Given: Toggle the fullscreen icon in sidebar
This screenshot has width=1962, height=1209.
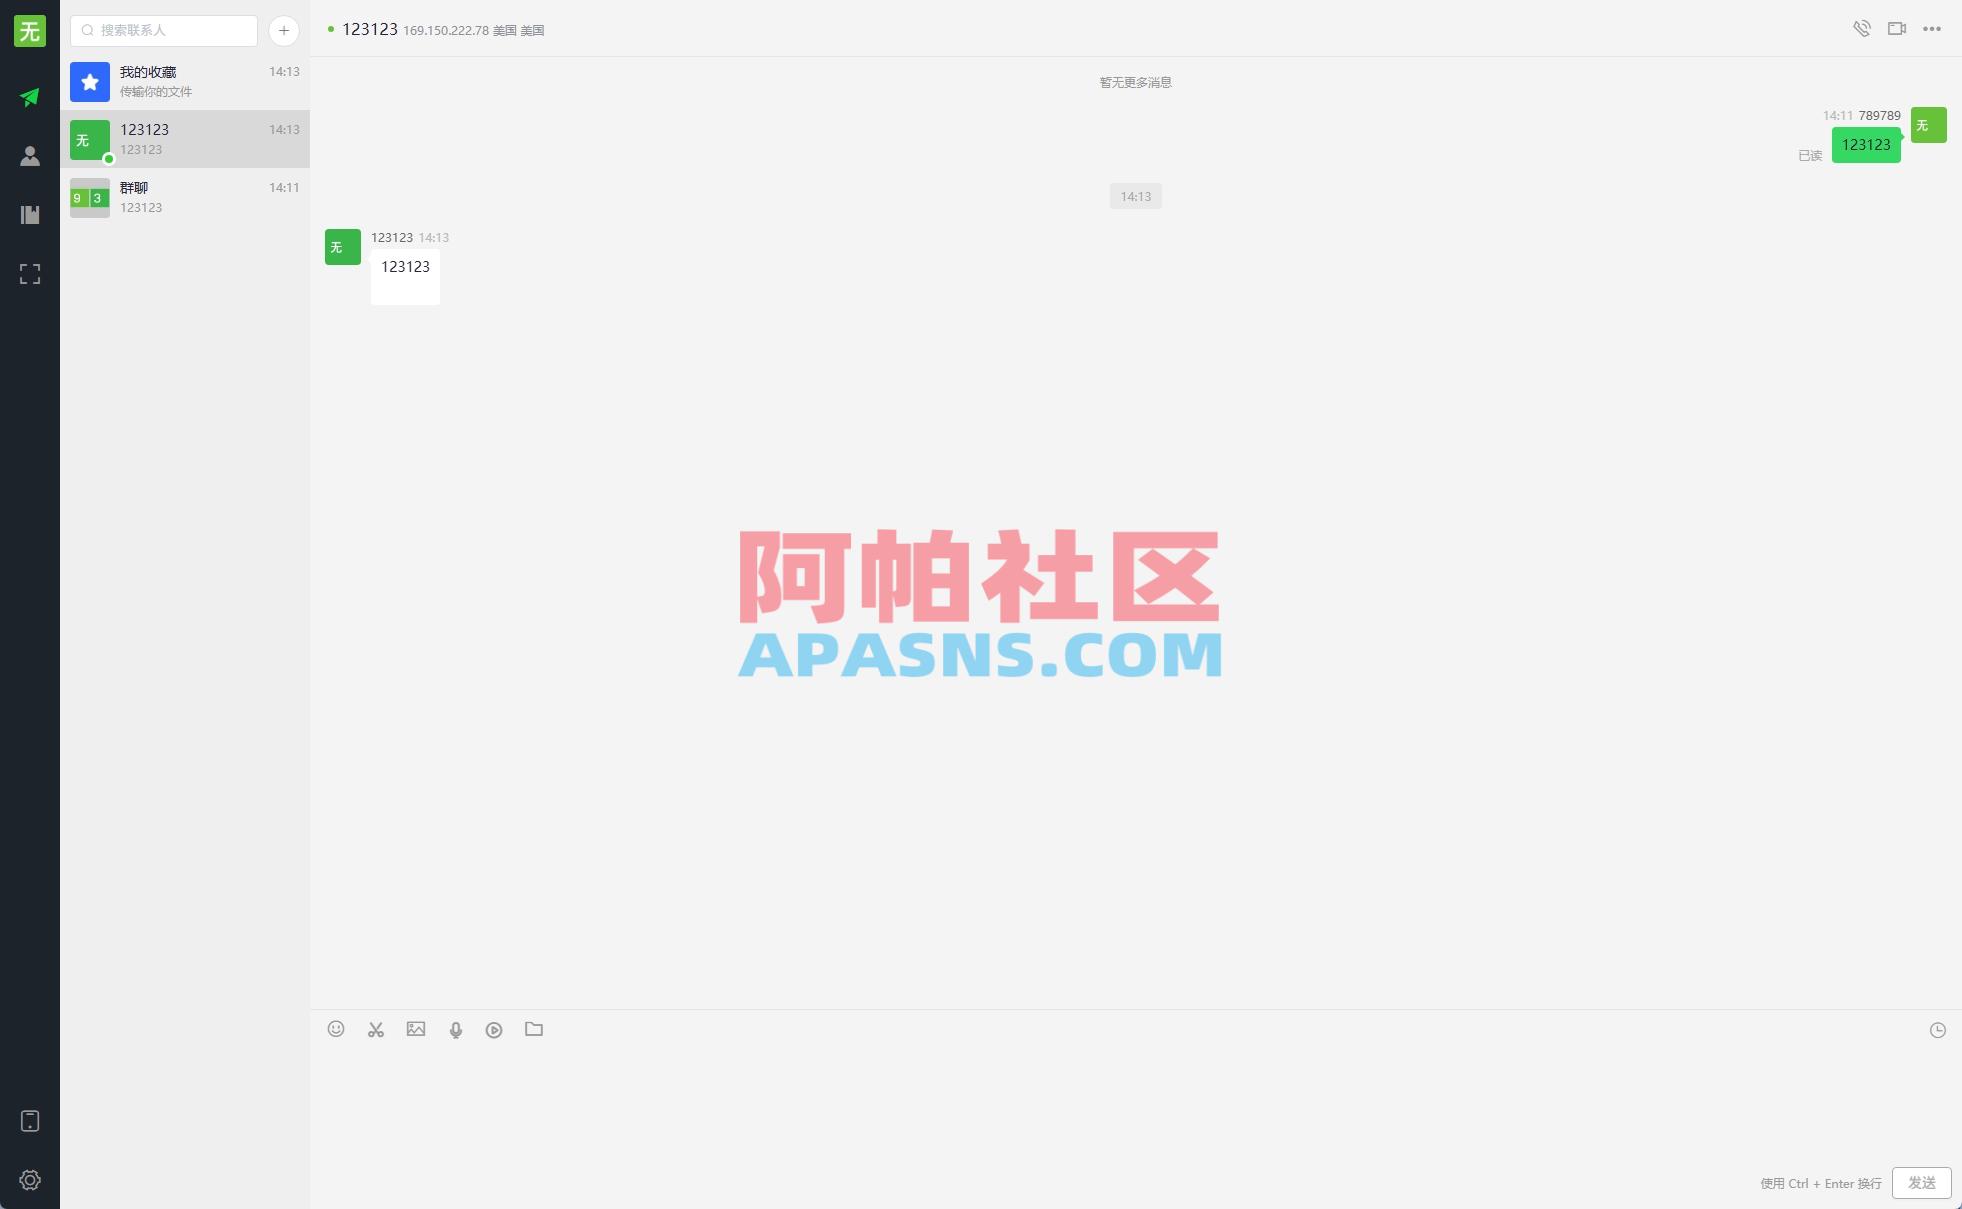Looking at the screenshot, I should tap(30, 274).
